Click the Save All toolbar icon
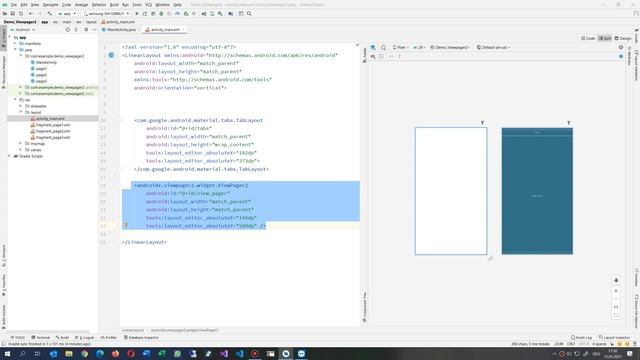The width and height of the screenshot is (640, 360). click(13, 13)
